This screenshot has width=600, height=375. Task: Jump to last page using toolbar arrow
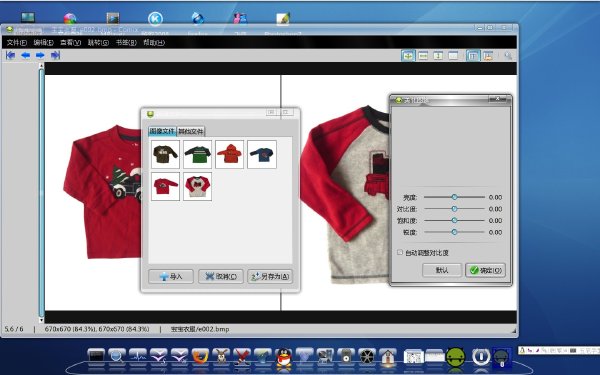[55, 55]
